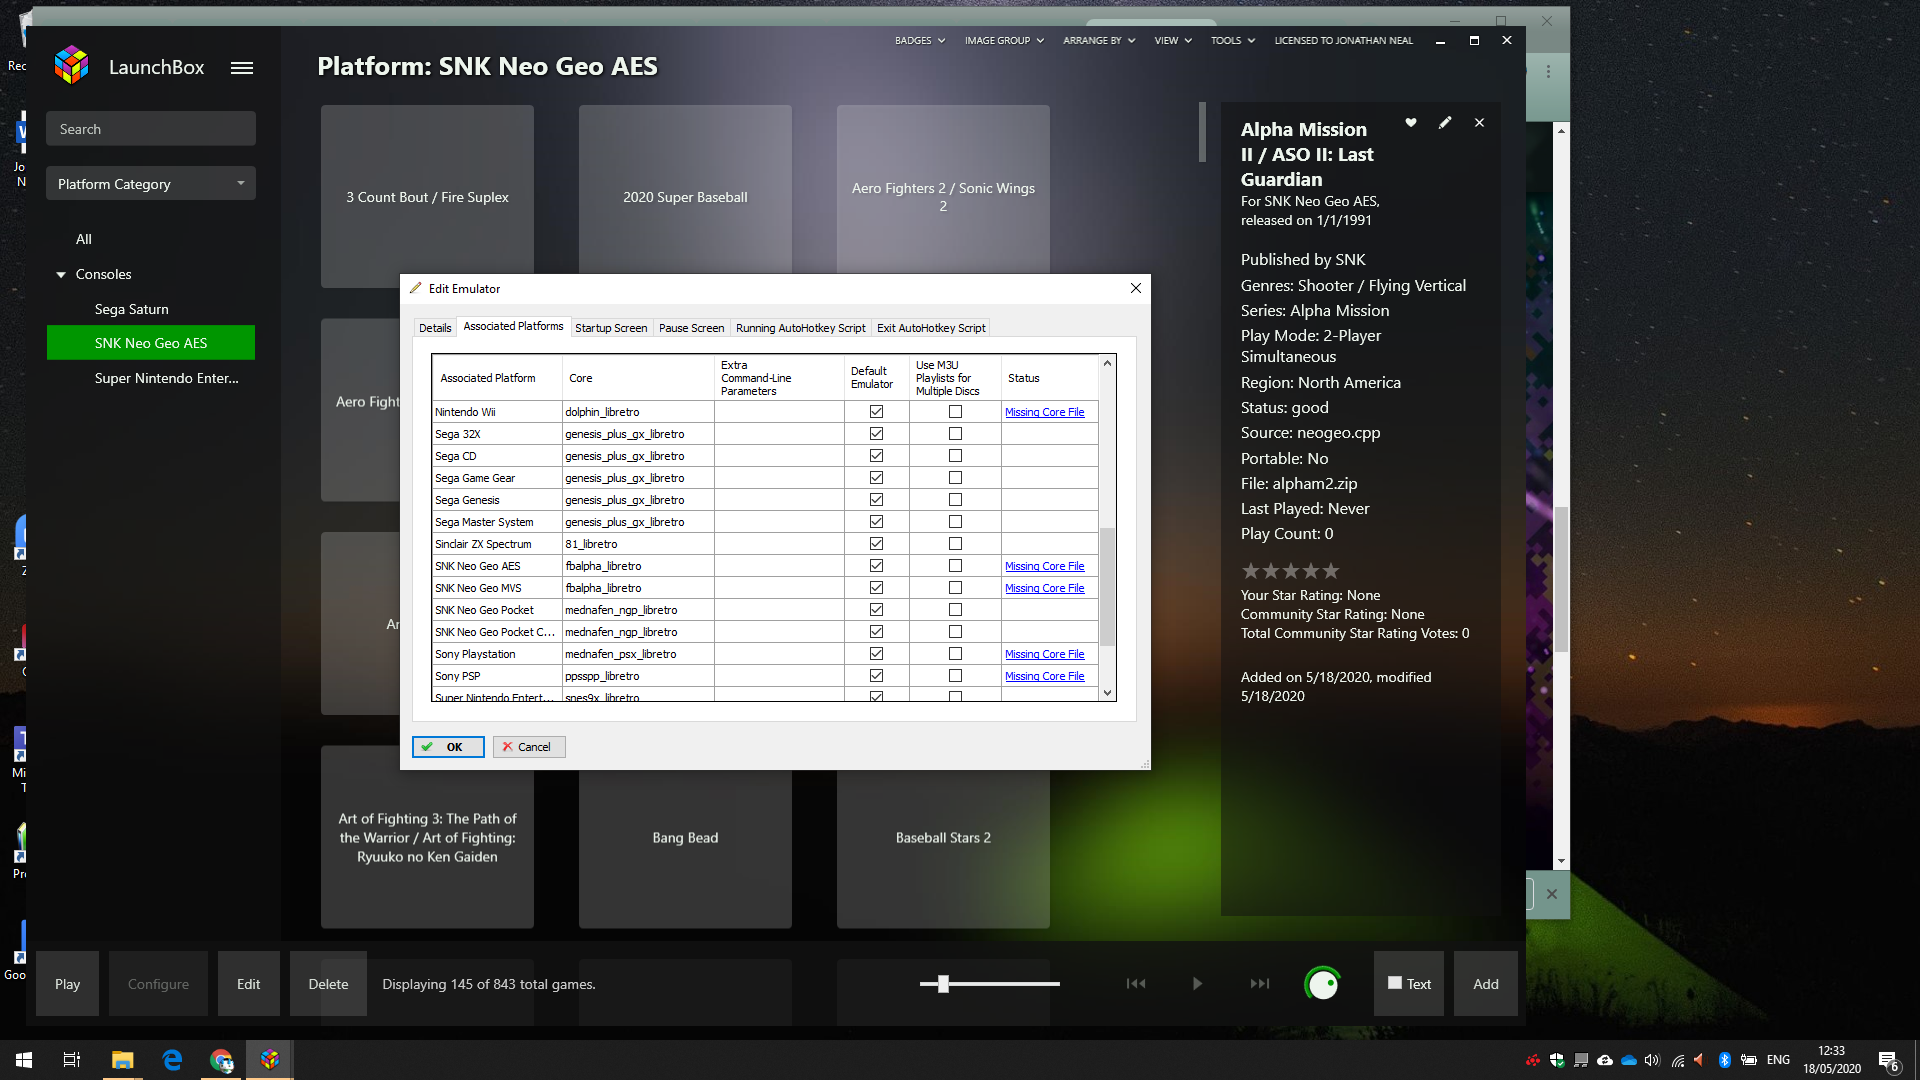The height and width of the screenshot is (1080, 1920).
Task: Close the Alpha Mission II details pane
Action: click(1479, 123)
